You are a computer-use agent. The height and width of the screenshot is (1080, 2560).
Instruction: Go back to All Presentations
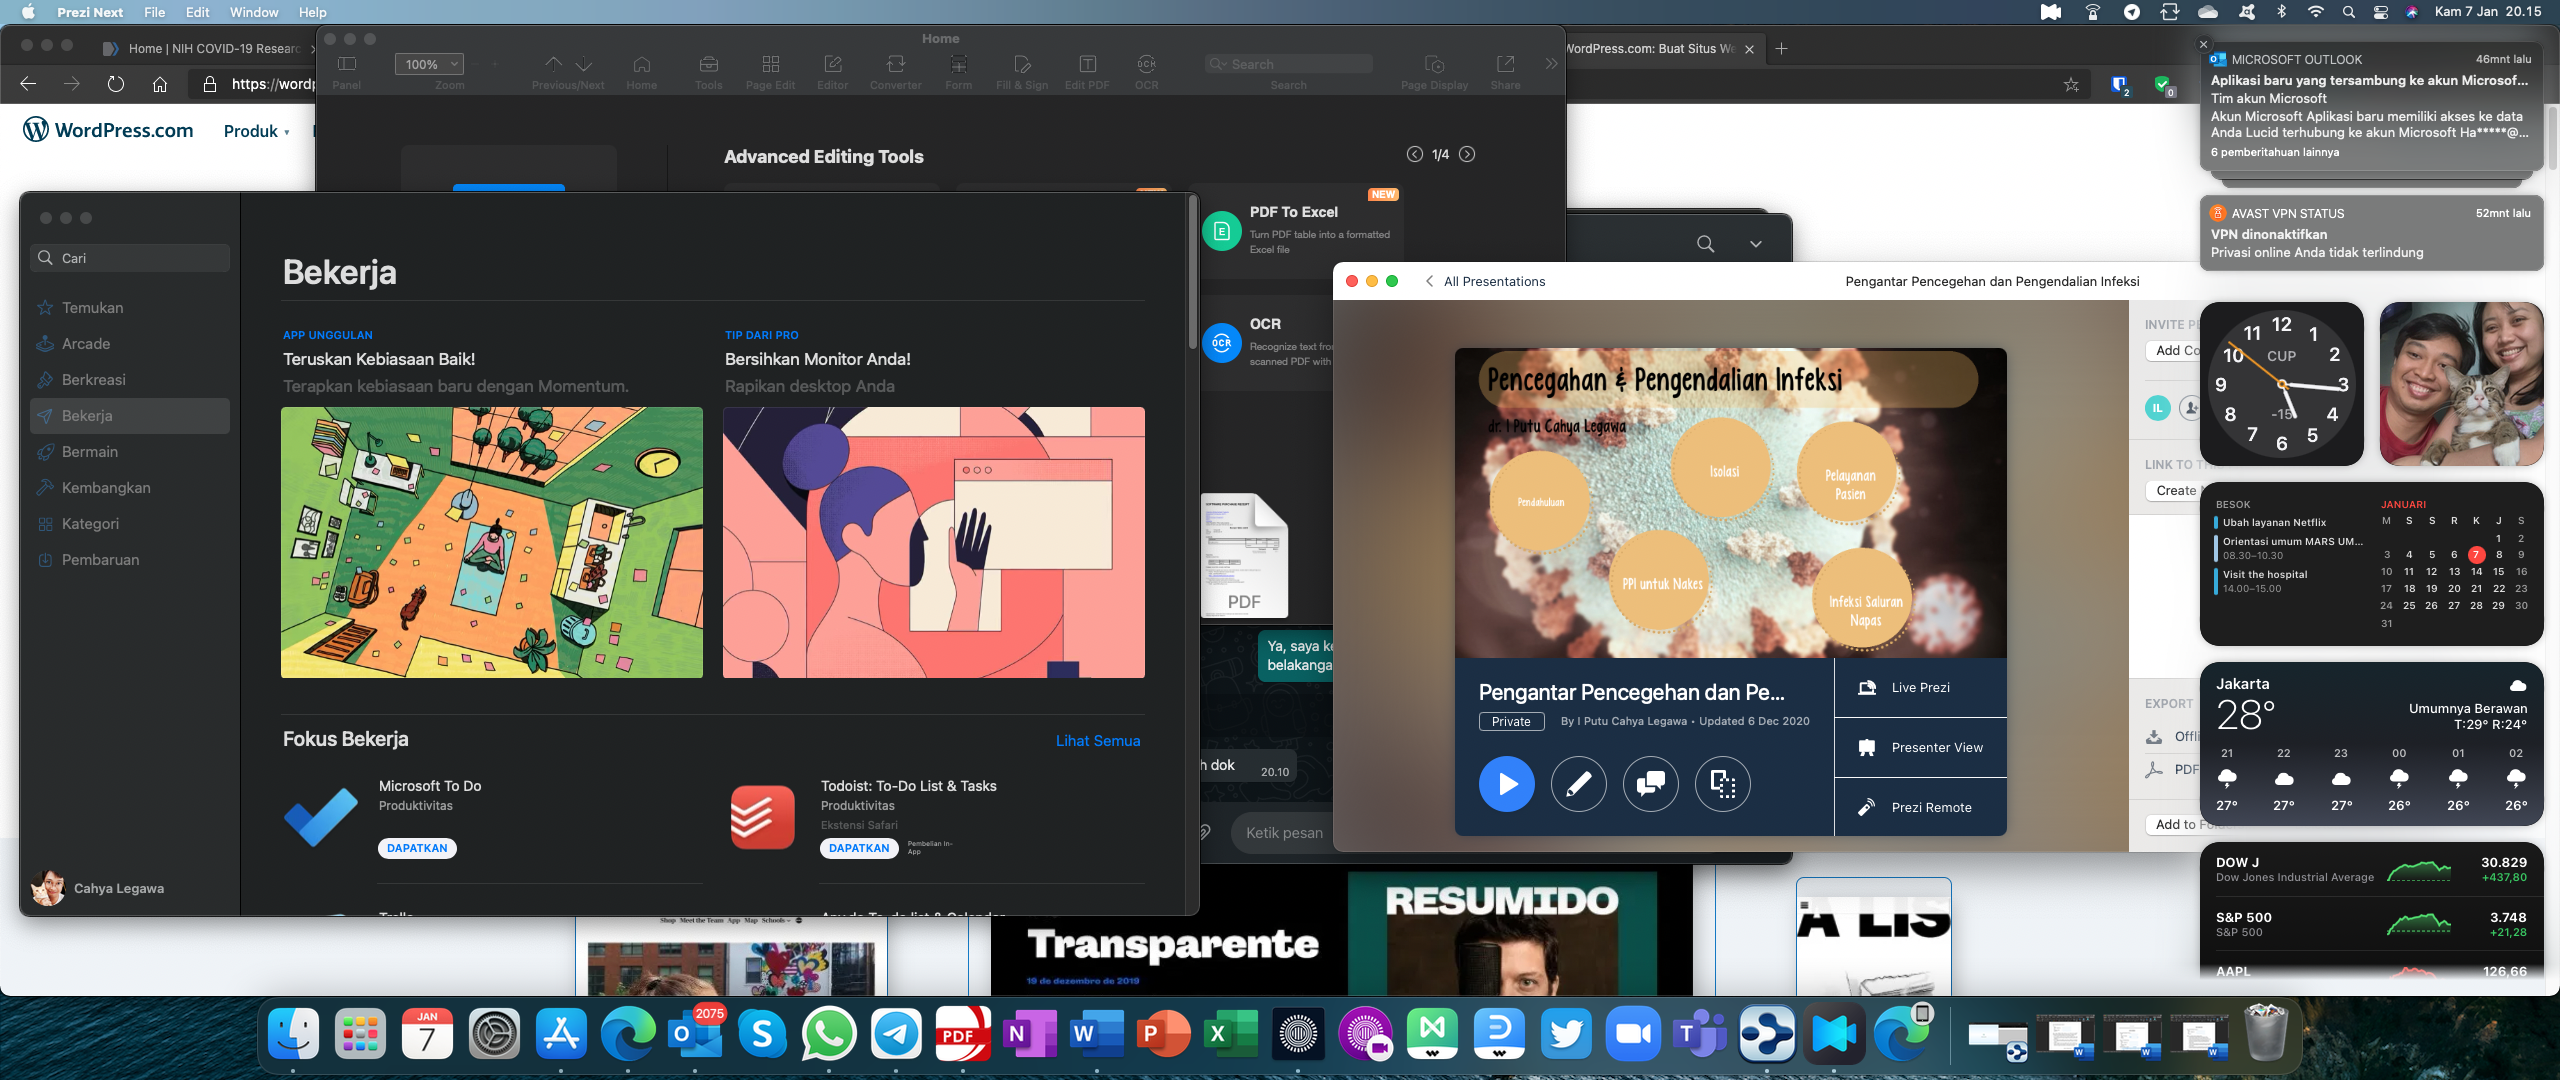coord(1485,282)
